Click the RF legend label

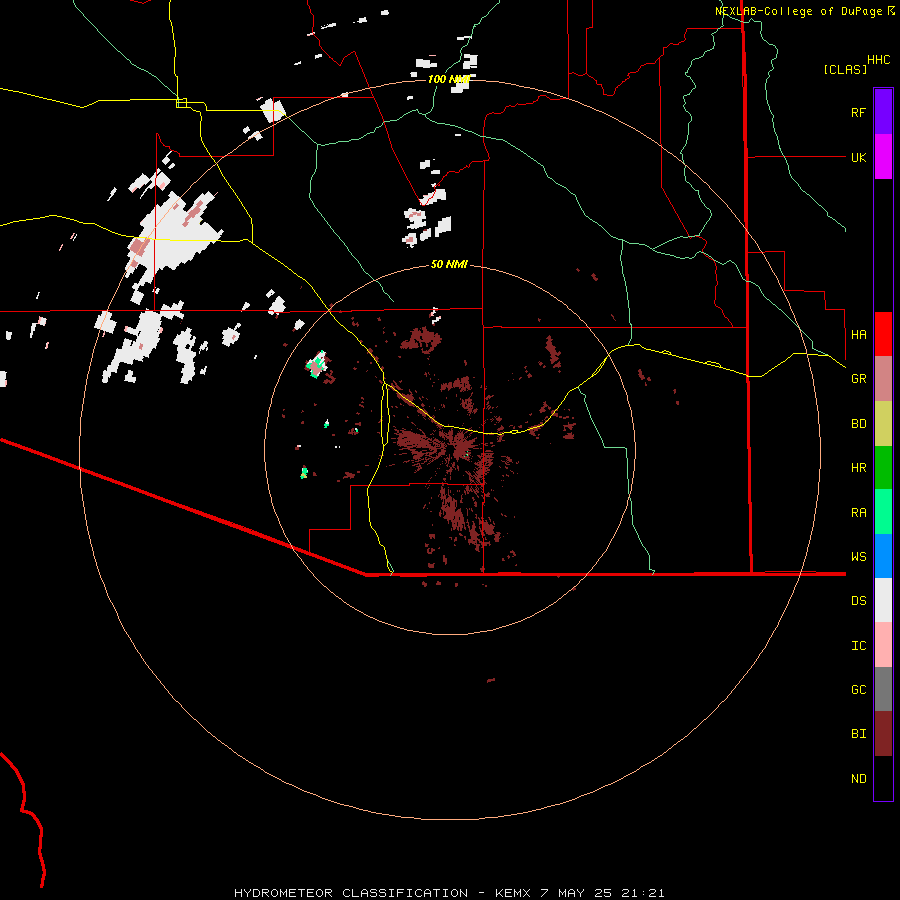click(858, 112)
